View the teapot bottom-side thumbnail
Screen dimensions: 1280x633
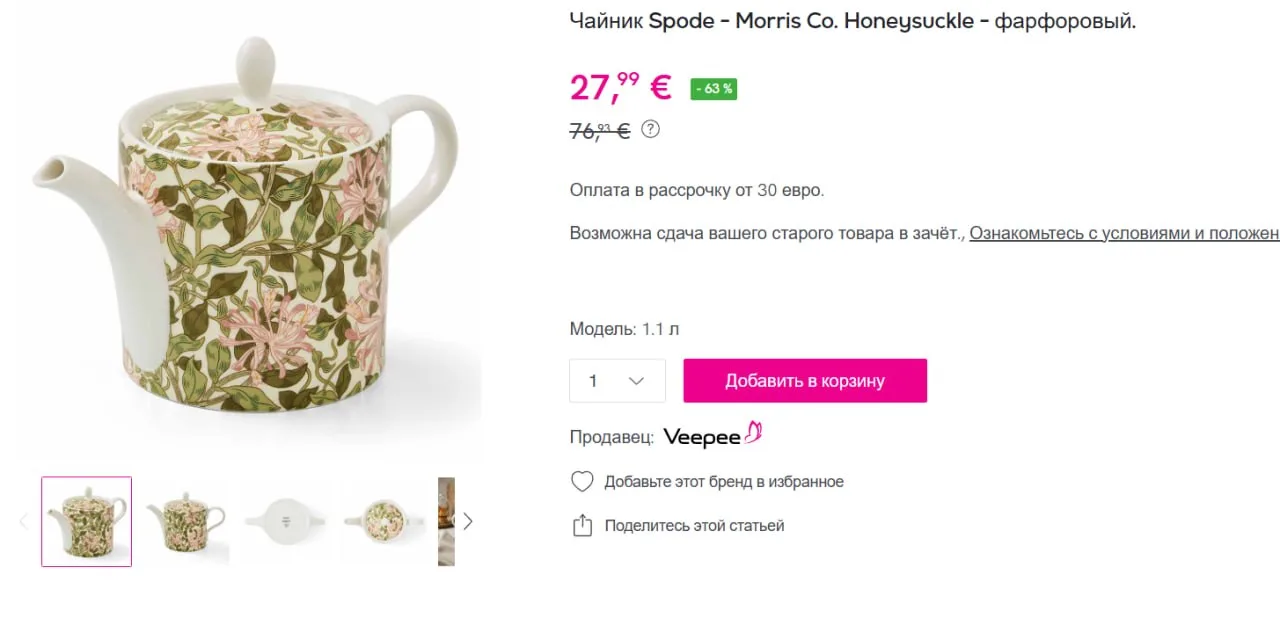pyautogui.click(x=285, y=521)
